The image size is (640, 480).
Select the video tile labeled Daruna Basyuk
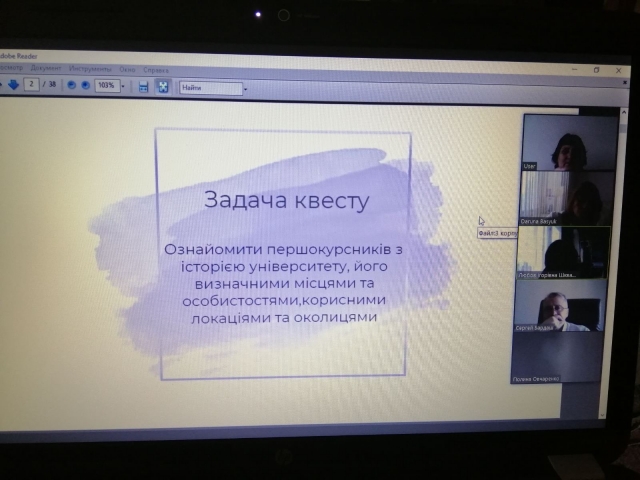(566, 198)
